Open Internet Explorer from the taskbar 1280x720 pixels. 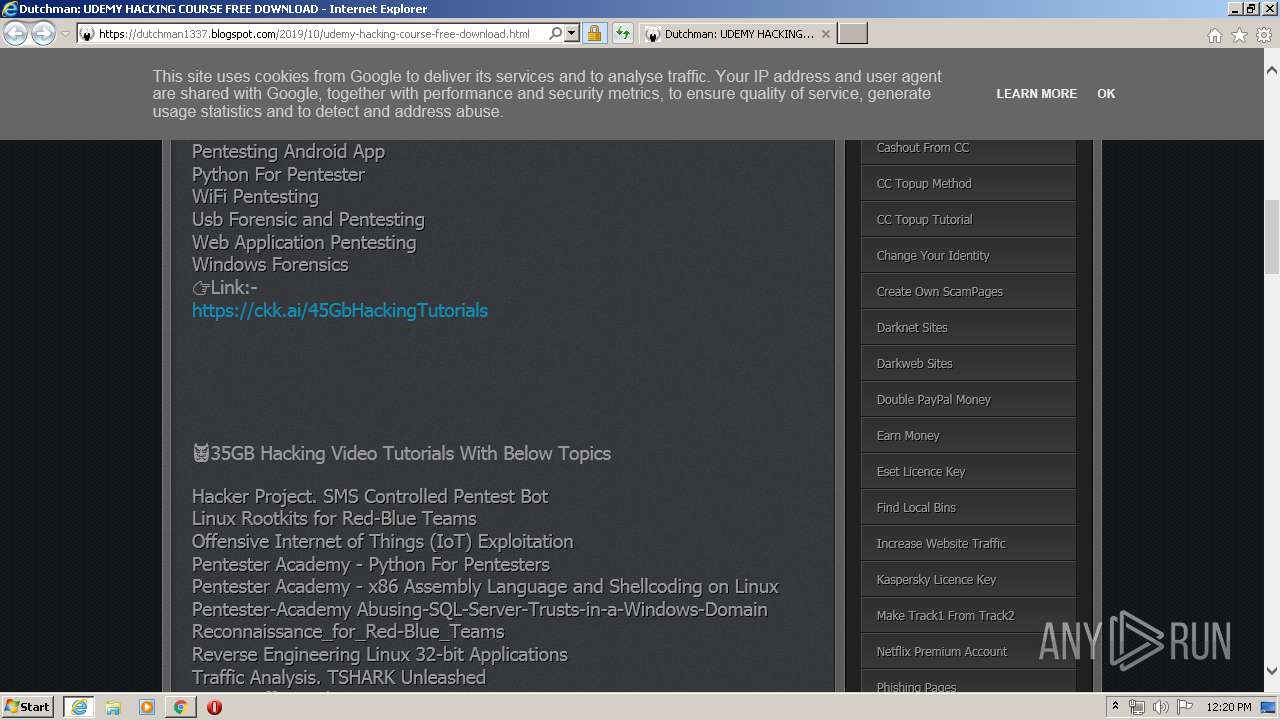(x=79, y=707)
